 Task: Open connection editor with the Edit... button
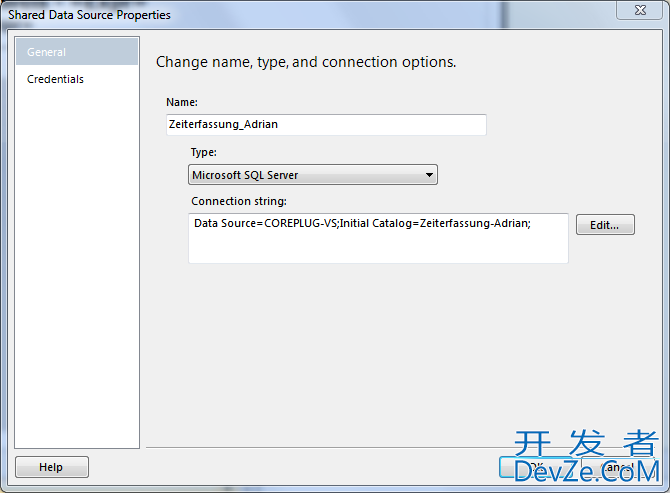[605, 225]
